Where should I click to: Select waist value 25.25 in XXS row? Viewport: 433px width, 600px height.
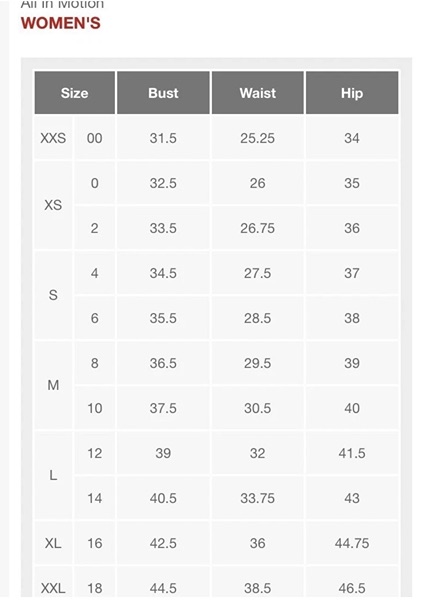[x=258, y=138]
